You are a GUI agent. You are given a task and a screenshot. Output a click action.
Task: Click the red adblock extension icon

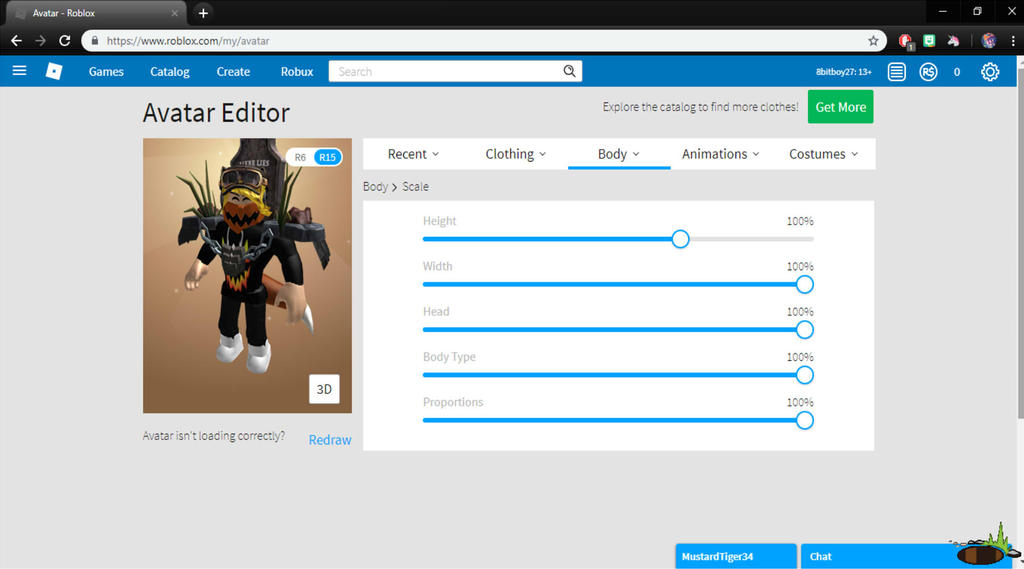(905, 41)
